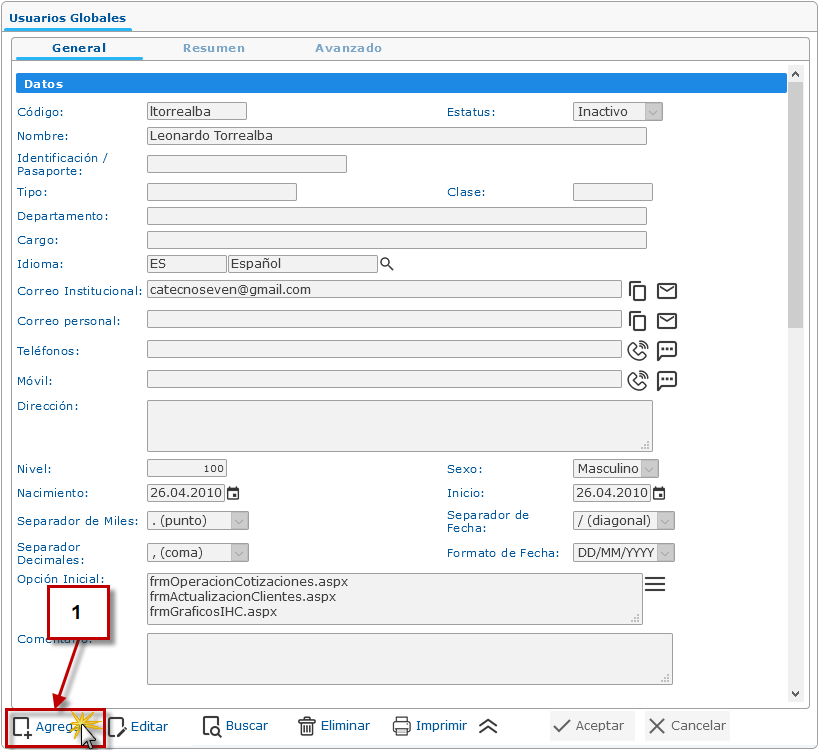Click the Eliminar button
The height and width of the screenshot is (750, 819).
[334, 726]
